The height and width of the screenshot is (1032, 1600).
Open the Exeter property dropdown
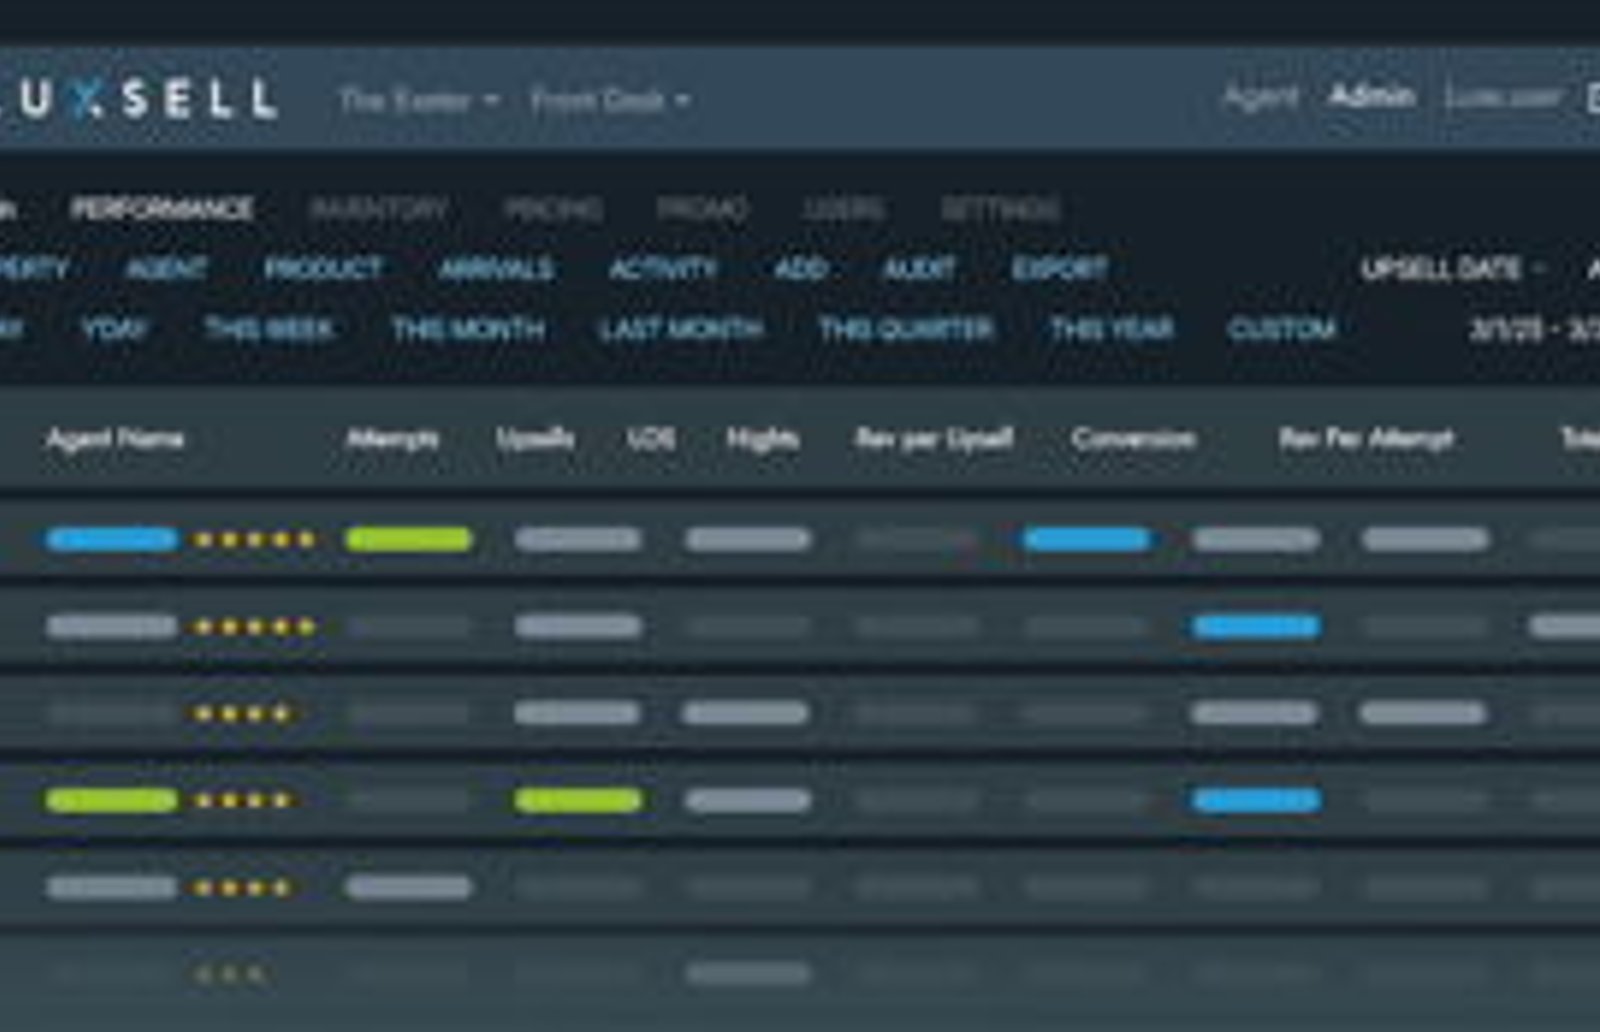click(x=419, y=100)
